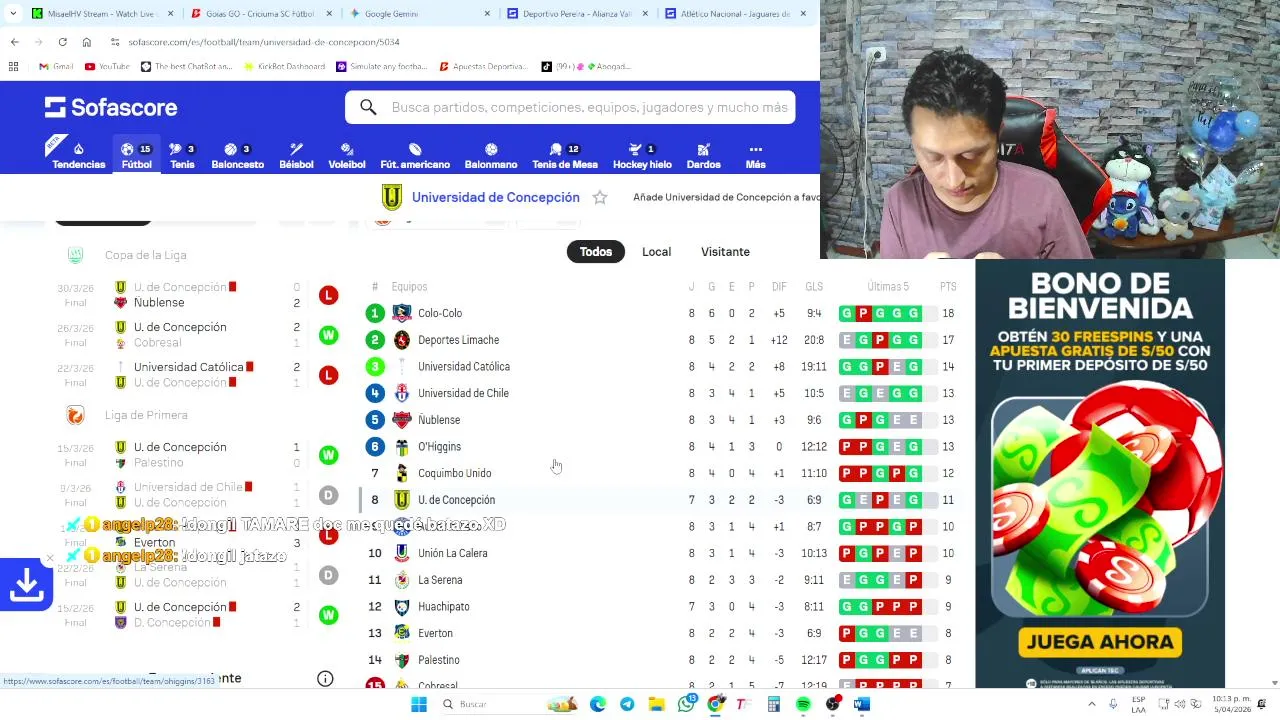Switch to the Google Gemini tab

(x=418, y=14)
